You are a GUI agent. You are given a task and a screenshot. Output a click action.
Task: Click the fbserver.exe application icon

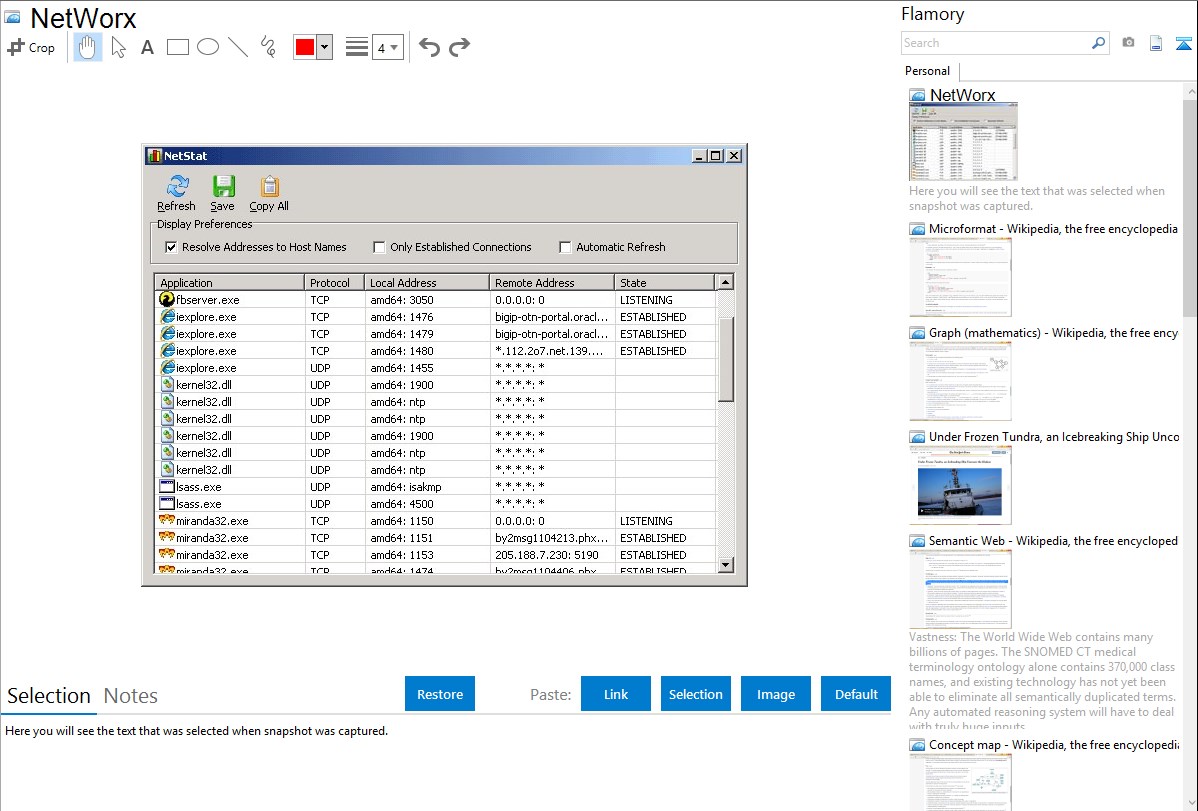pyautogui.click(x=167, y=299)
